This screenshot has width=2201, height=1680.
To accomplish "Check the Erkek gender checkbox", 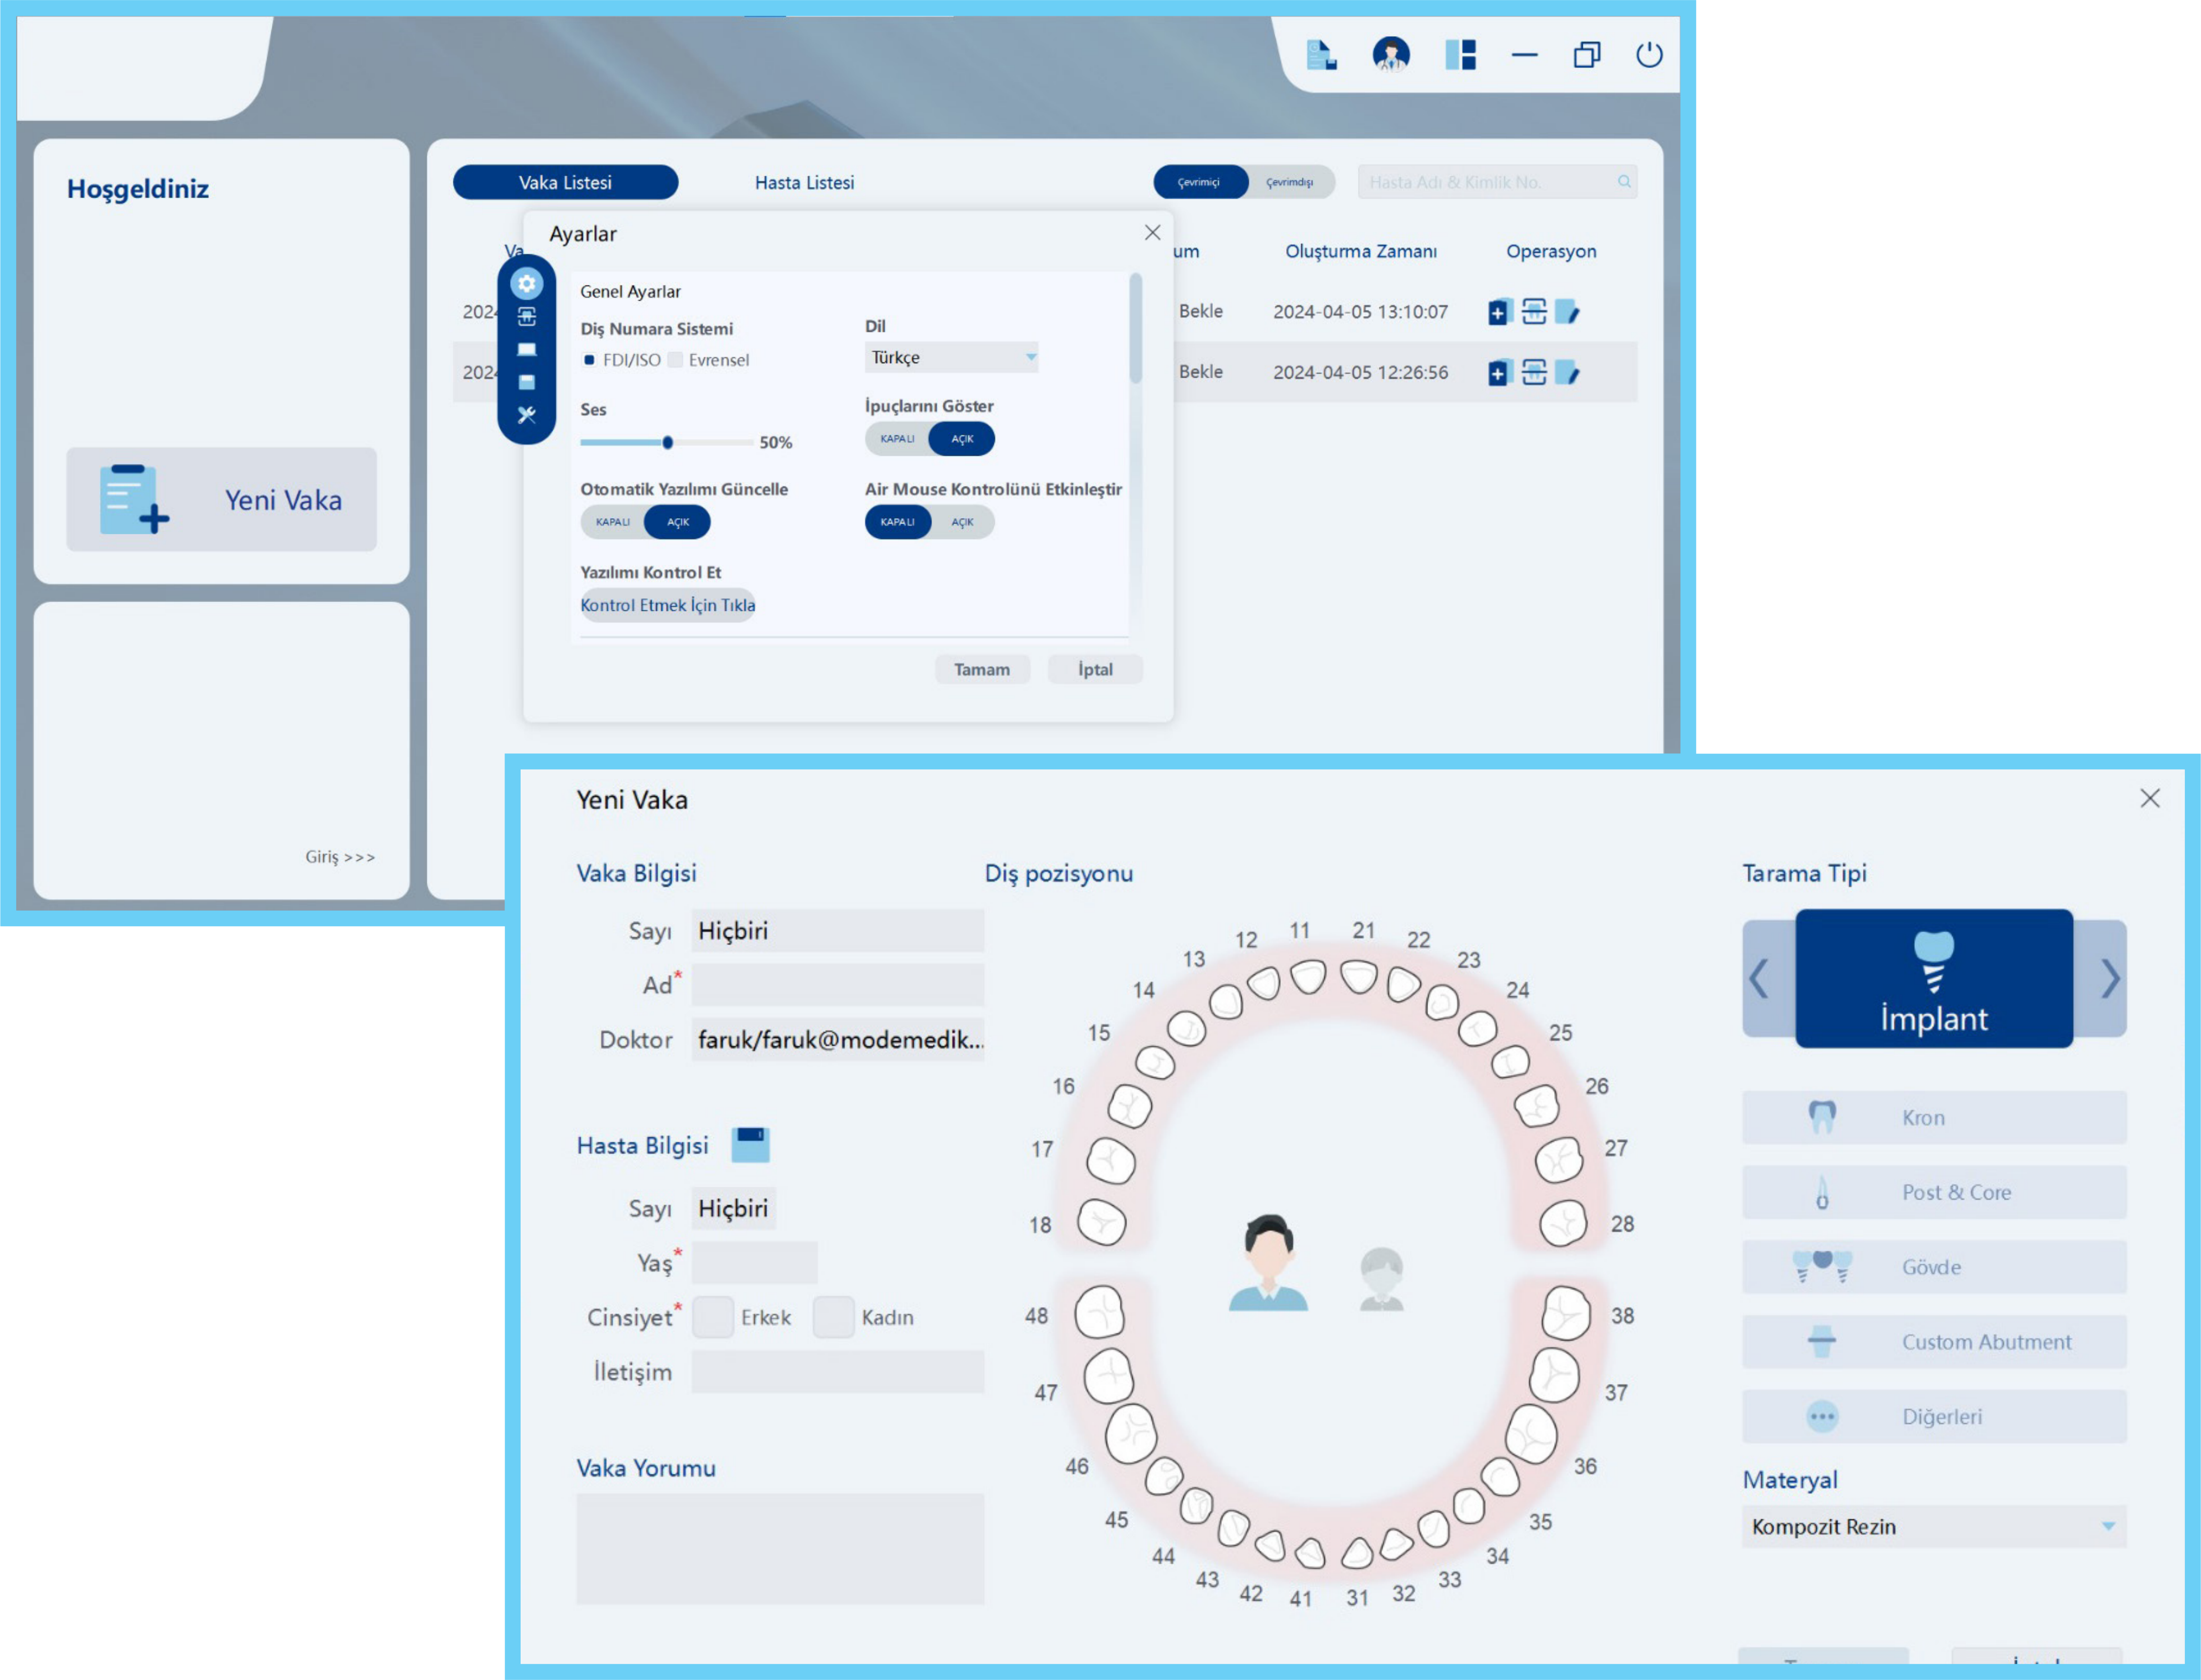I will [x=712, y=1317].
